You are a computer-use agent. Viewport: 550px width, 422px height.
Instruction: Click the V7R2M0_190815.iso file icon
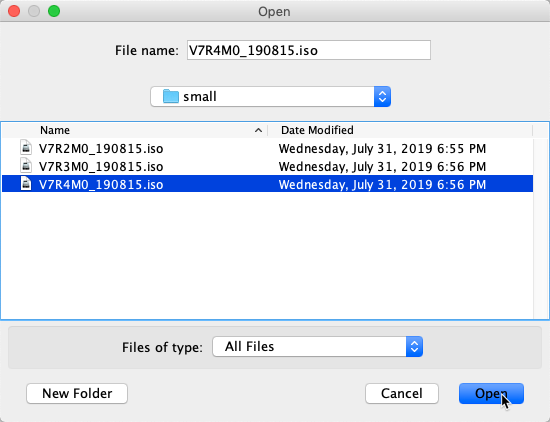click(x=26, y=148)
